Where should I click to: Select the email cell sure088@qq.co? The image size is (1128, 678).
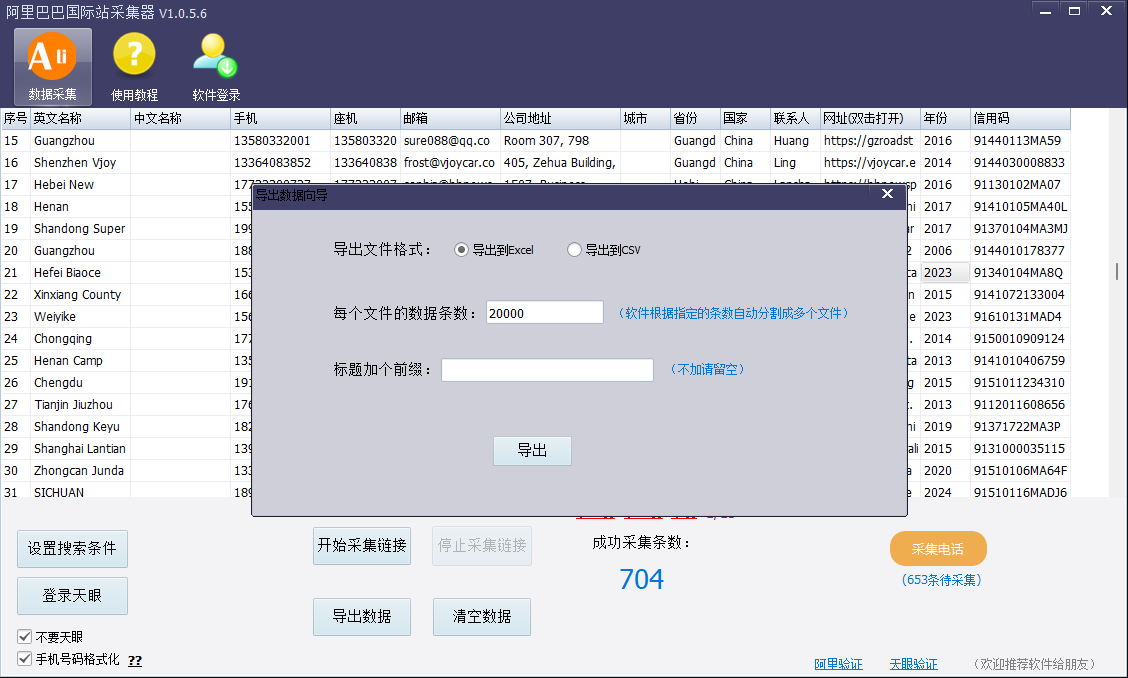(450, 141)
